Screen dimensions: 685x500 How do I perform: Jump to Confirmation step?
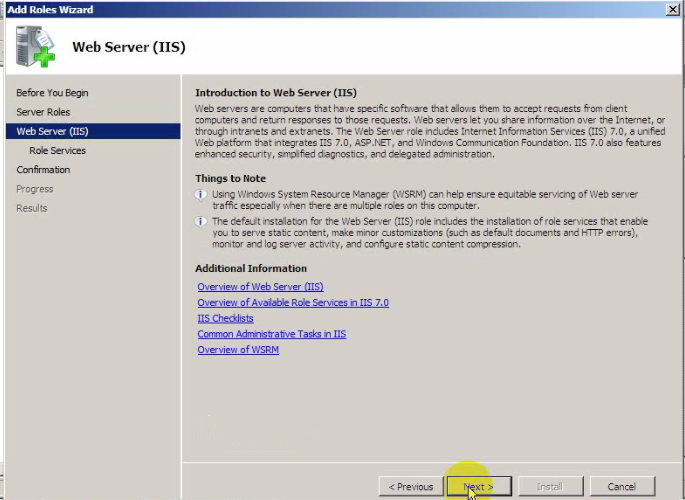pos(43,169)
